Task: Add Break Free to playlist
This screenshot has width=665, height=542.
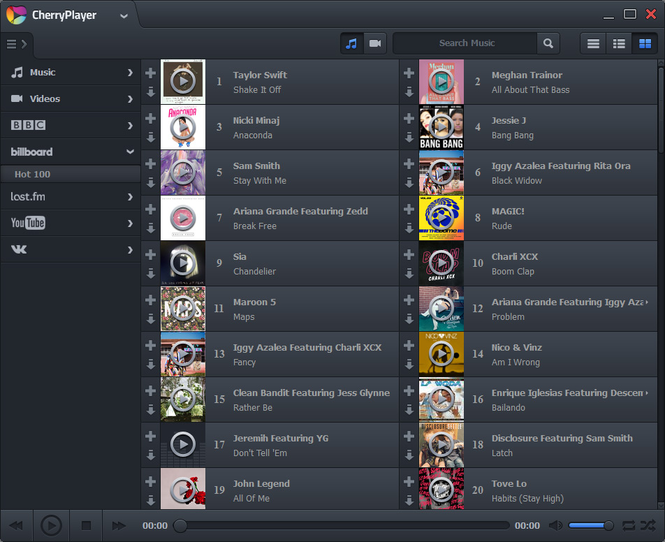Action: click(151, 209)
